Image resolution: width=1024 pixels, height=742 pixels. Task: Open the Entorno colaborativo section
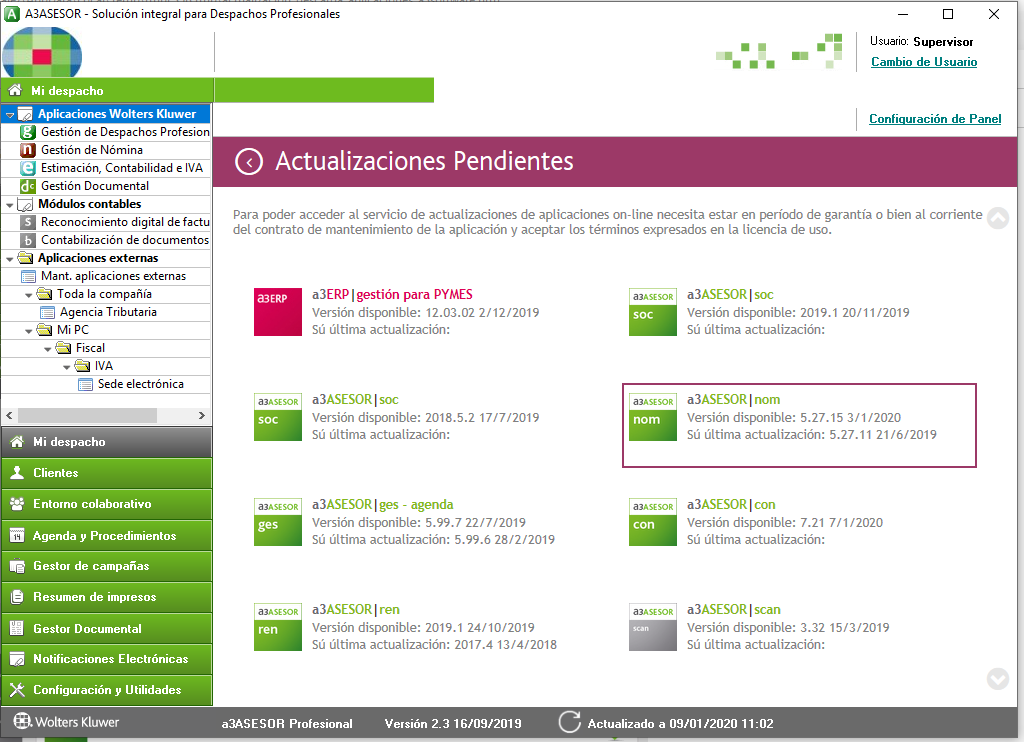(106, 504)
